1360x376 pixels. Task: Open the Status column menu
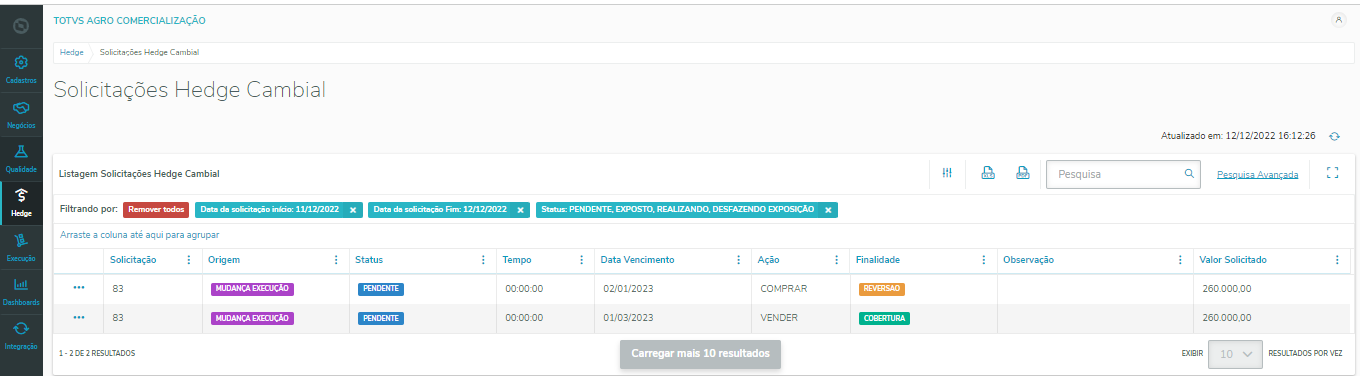[483, 260]
